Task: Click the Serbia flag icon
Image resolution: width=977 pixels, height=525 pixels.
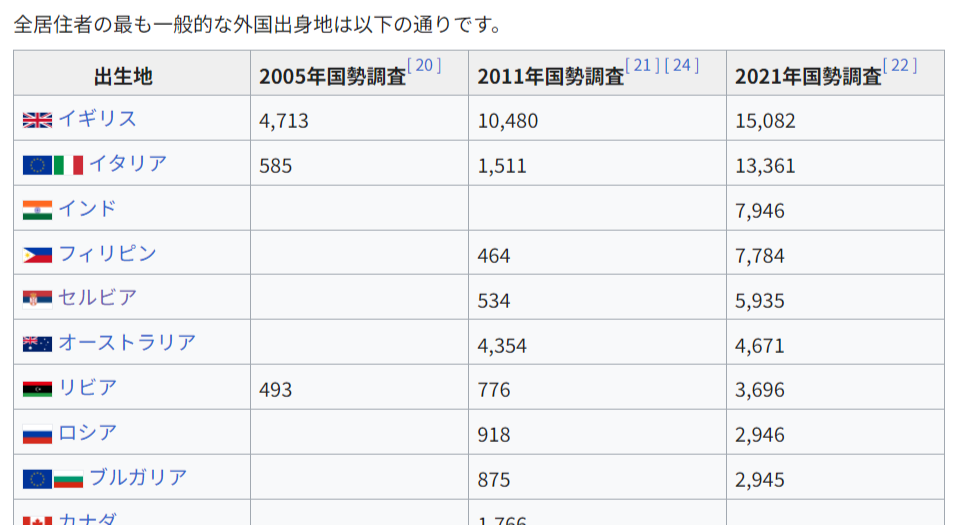Action: click(37, 300)
